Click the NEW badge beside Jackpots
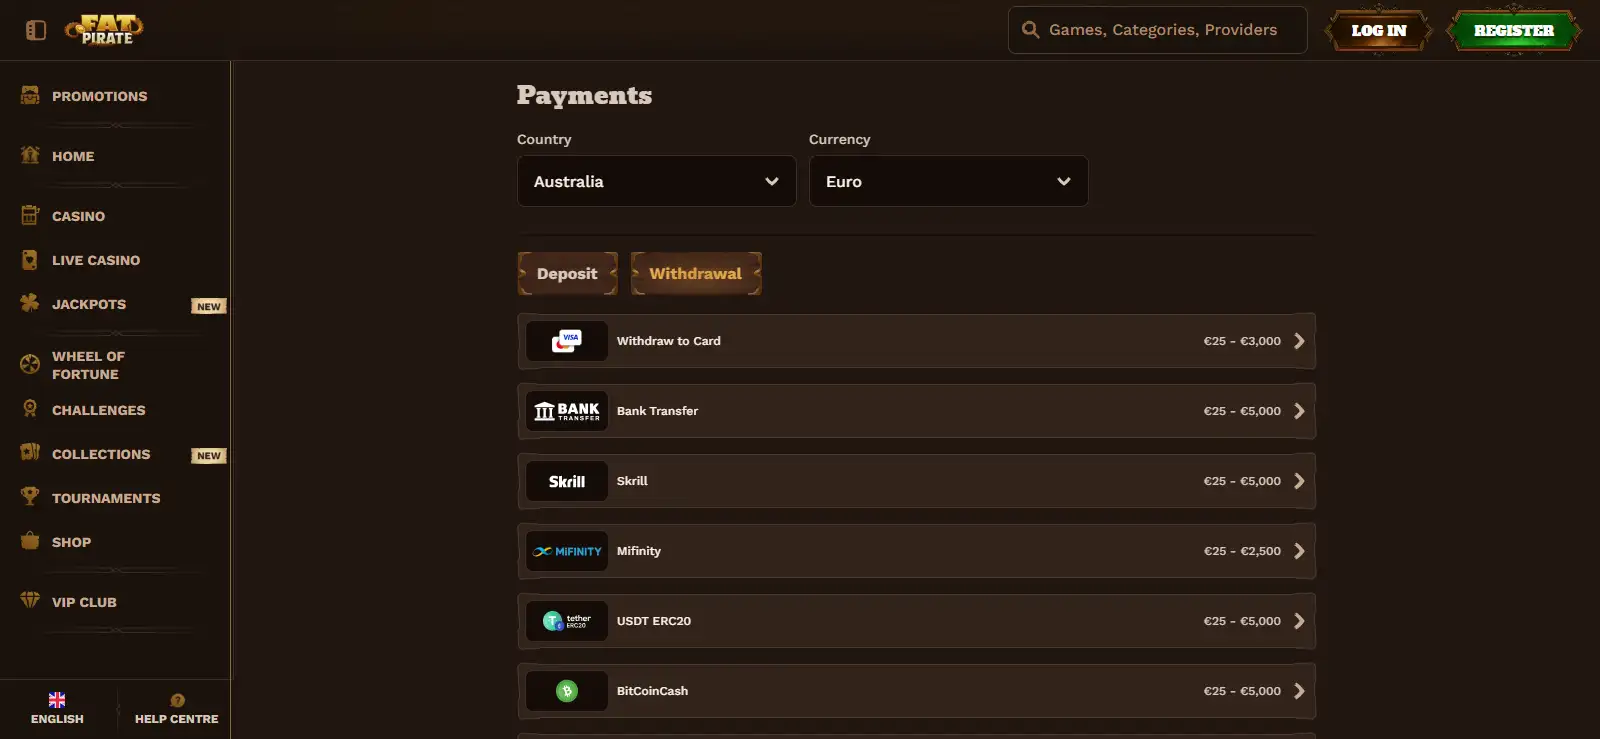 [209, 306]
